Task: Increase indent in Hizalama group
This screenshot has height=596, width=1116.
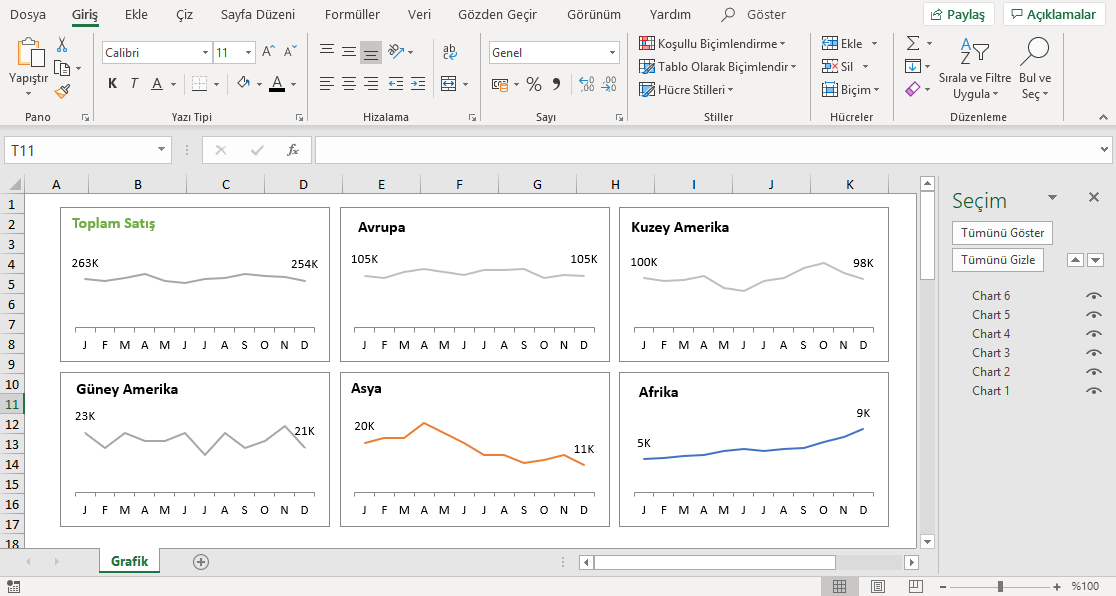Action: pos(418,84)
